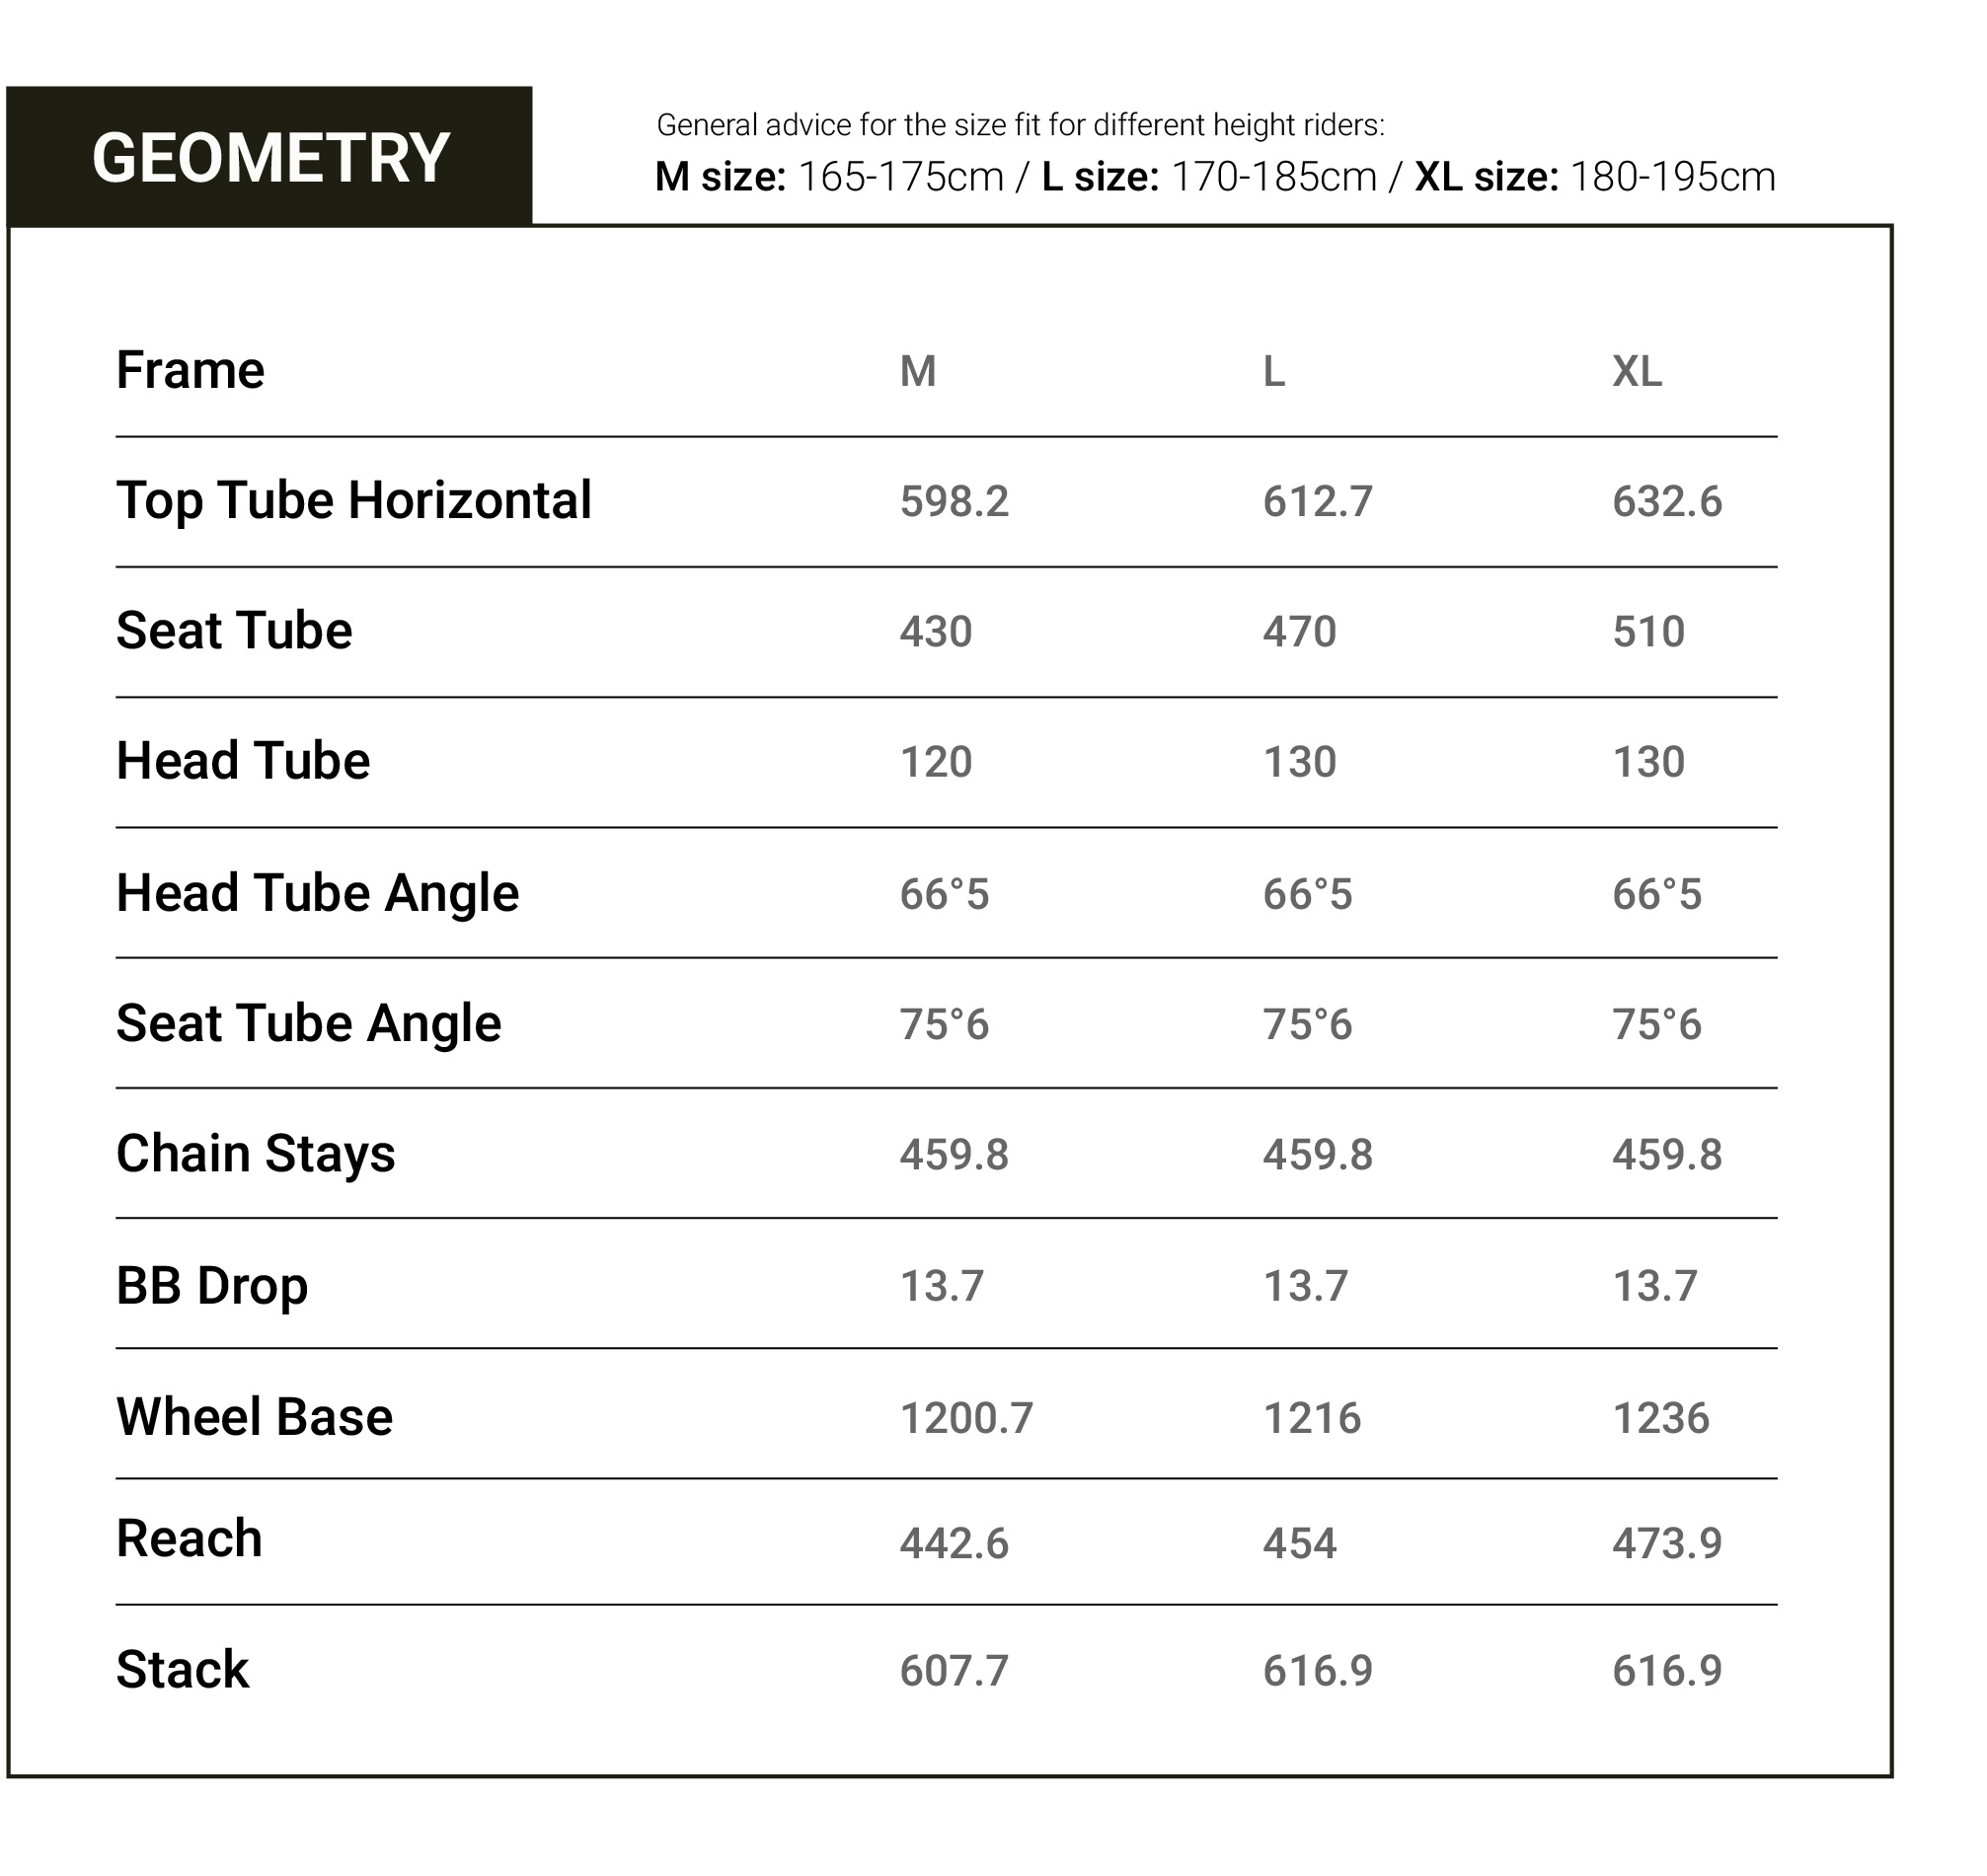This screenshot has width=1987, height=1876.
Task: Select the 473.9 reach value
Action: 1667,1543
